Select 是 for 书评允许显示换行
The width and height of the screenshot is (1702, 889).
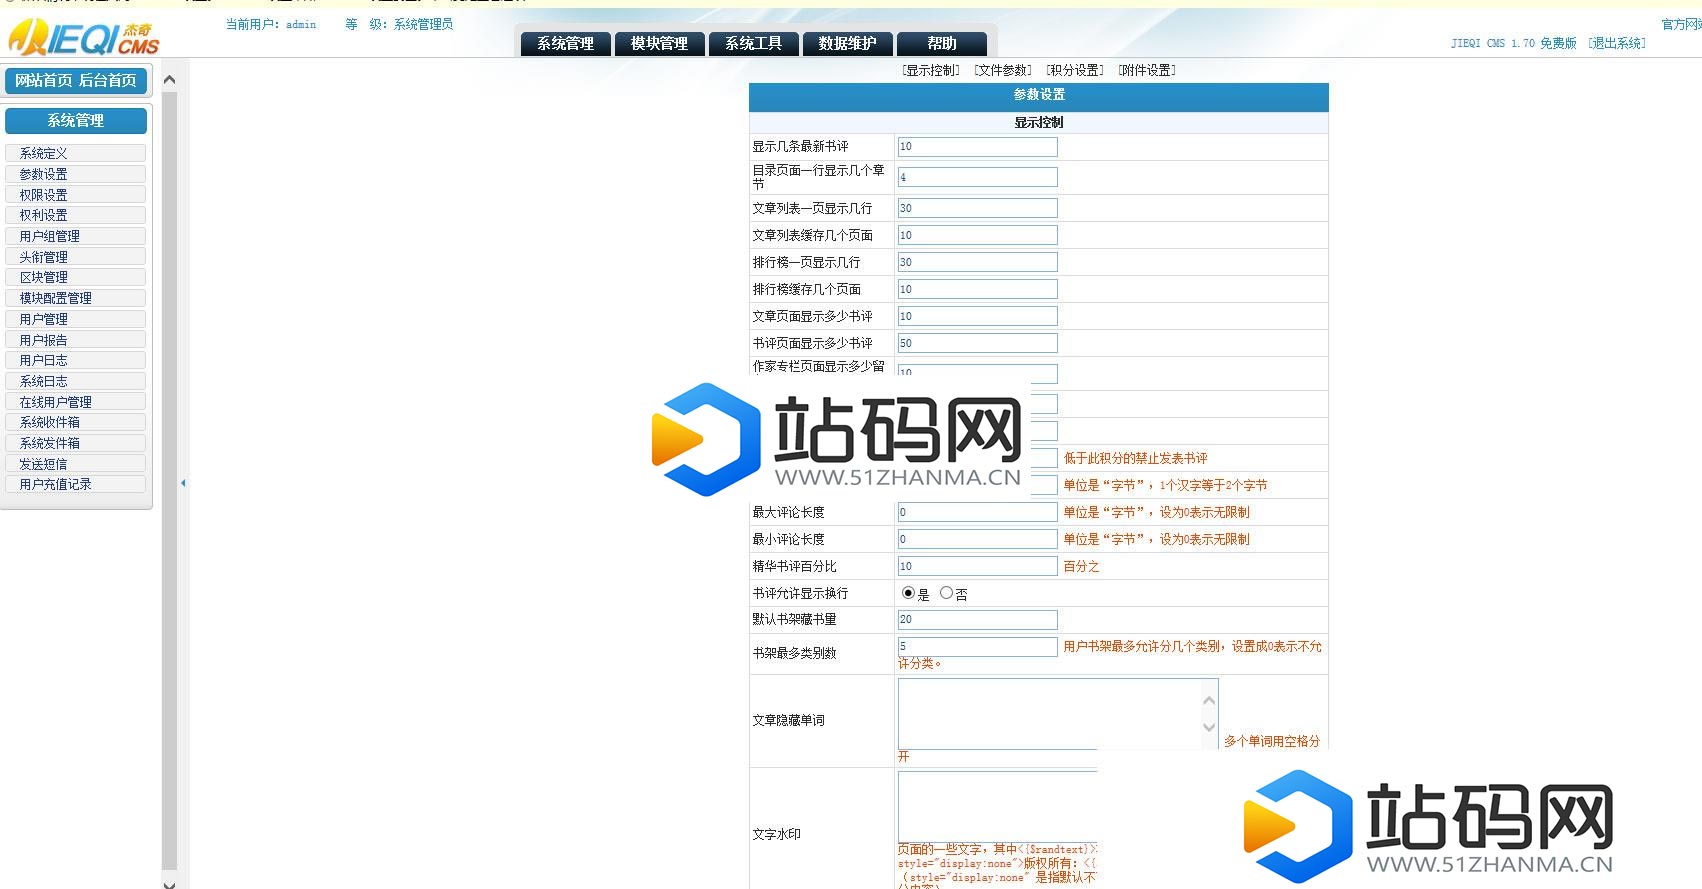pyautogui.click(x=908, y=593)
